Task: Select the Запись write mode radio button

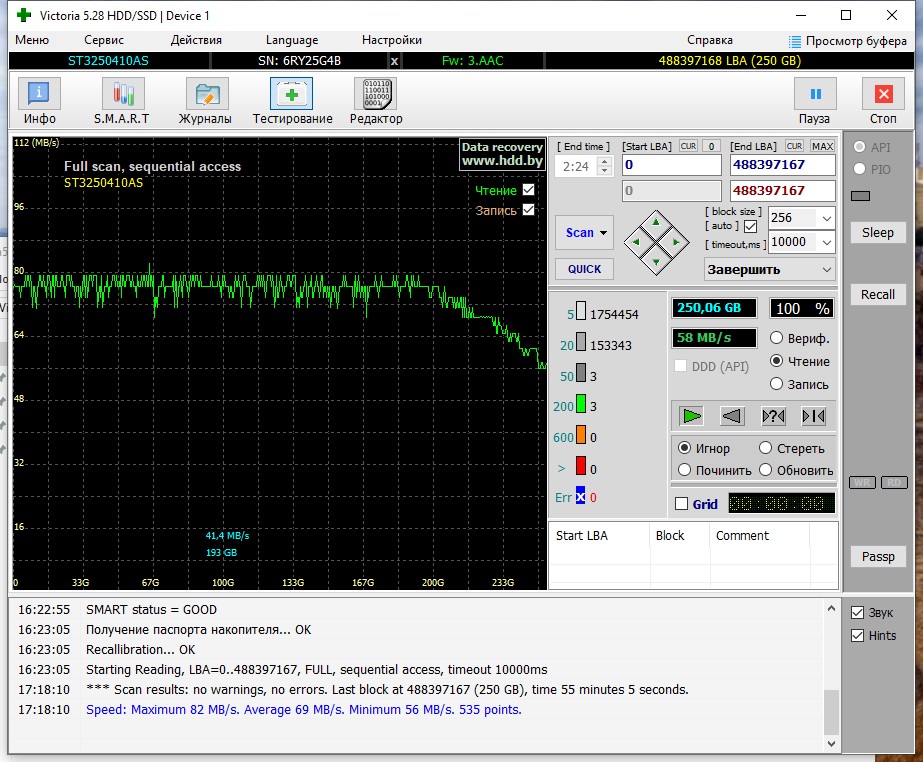Action: 776,384
